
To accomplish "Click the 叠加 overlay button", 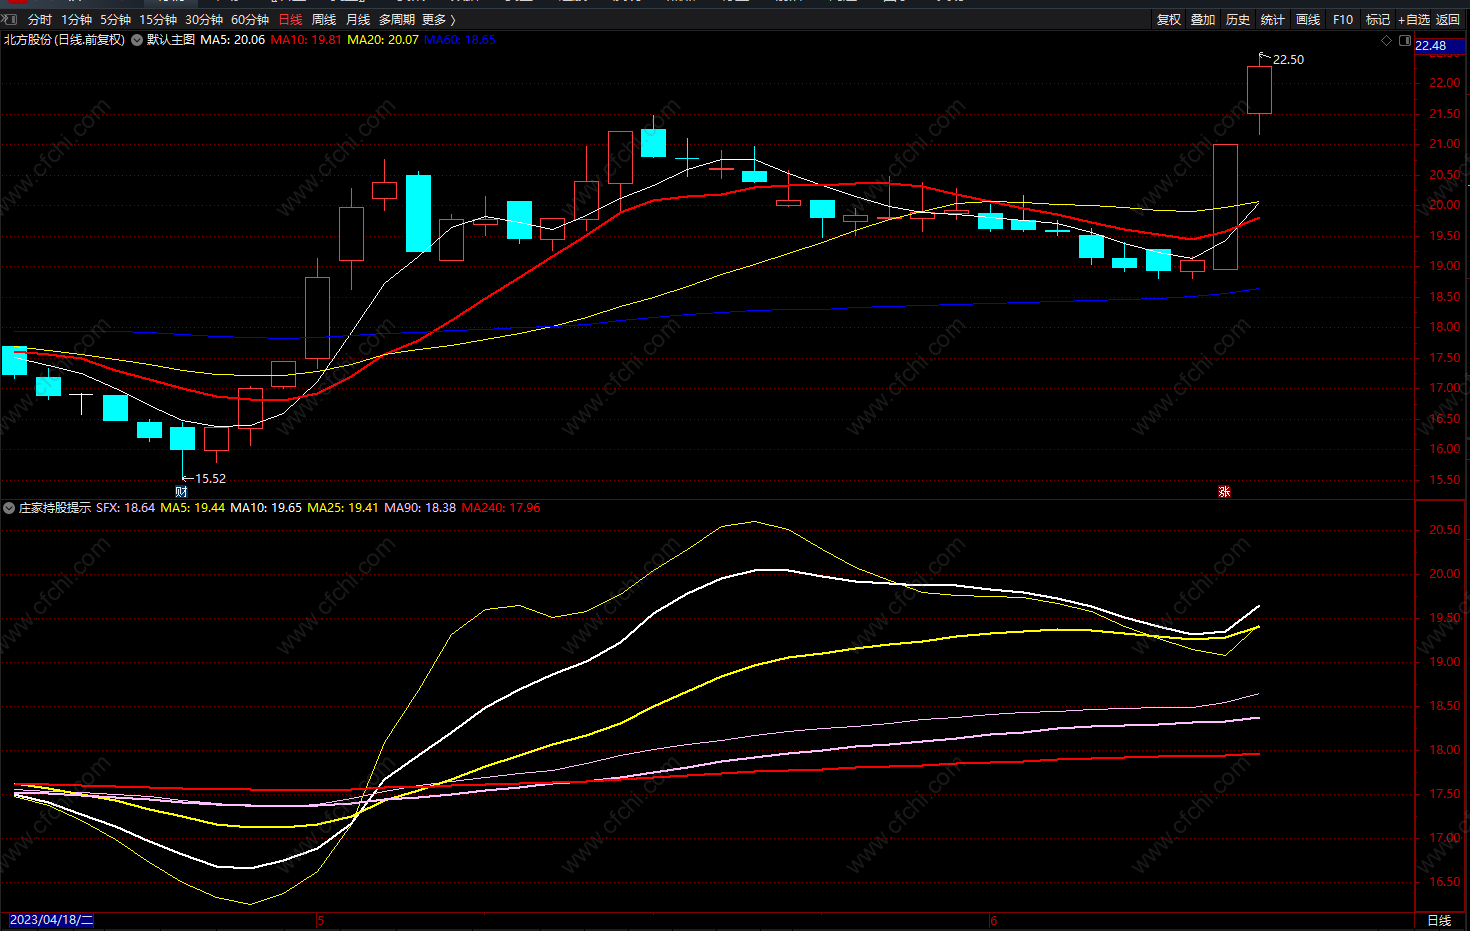I will pos(1203,19).
